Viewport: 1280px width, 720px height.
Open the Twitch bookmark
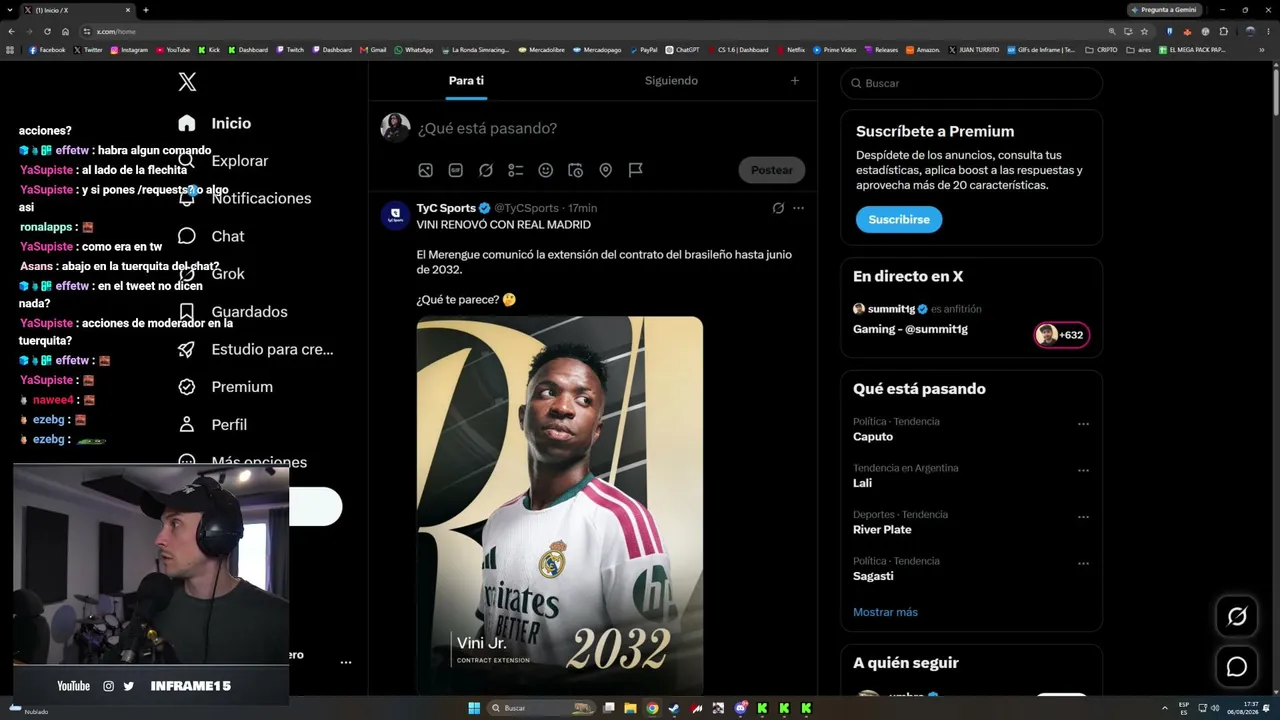[290, 50]
